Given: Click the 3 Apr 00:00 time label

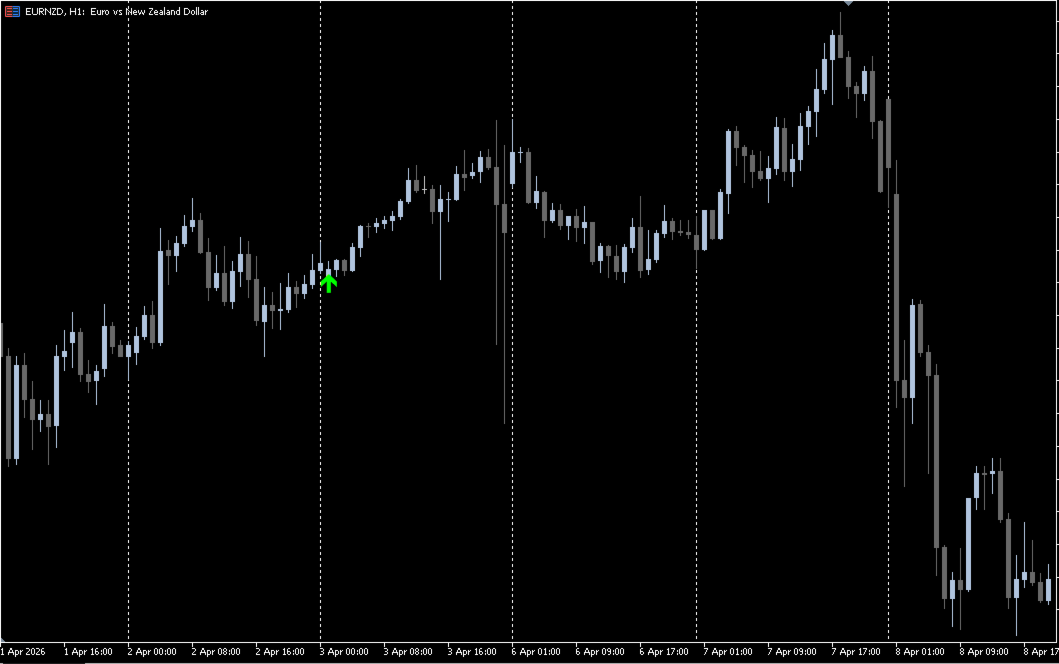Looking at the screenshot, I should (x=344, y=652).
